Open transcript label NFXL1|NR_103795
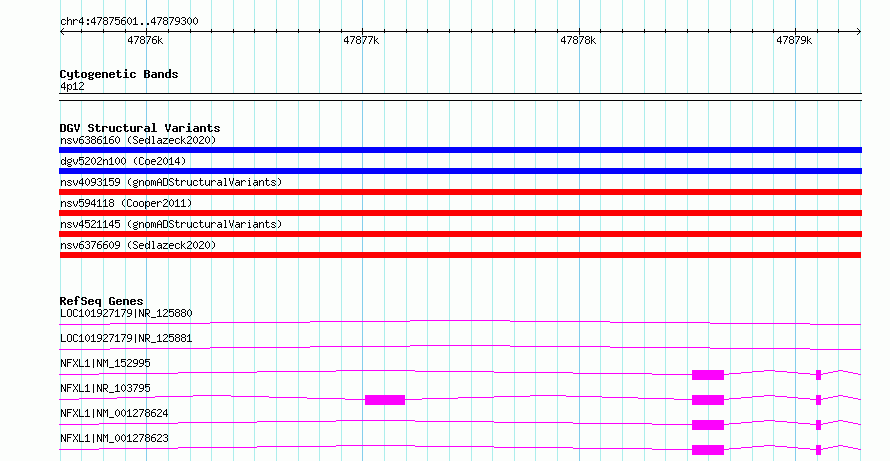 click(x=105, y=388)
